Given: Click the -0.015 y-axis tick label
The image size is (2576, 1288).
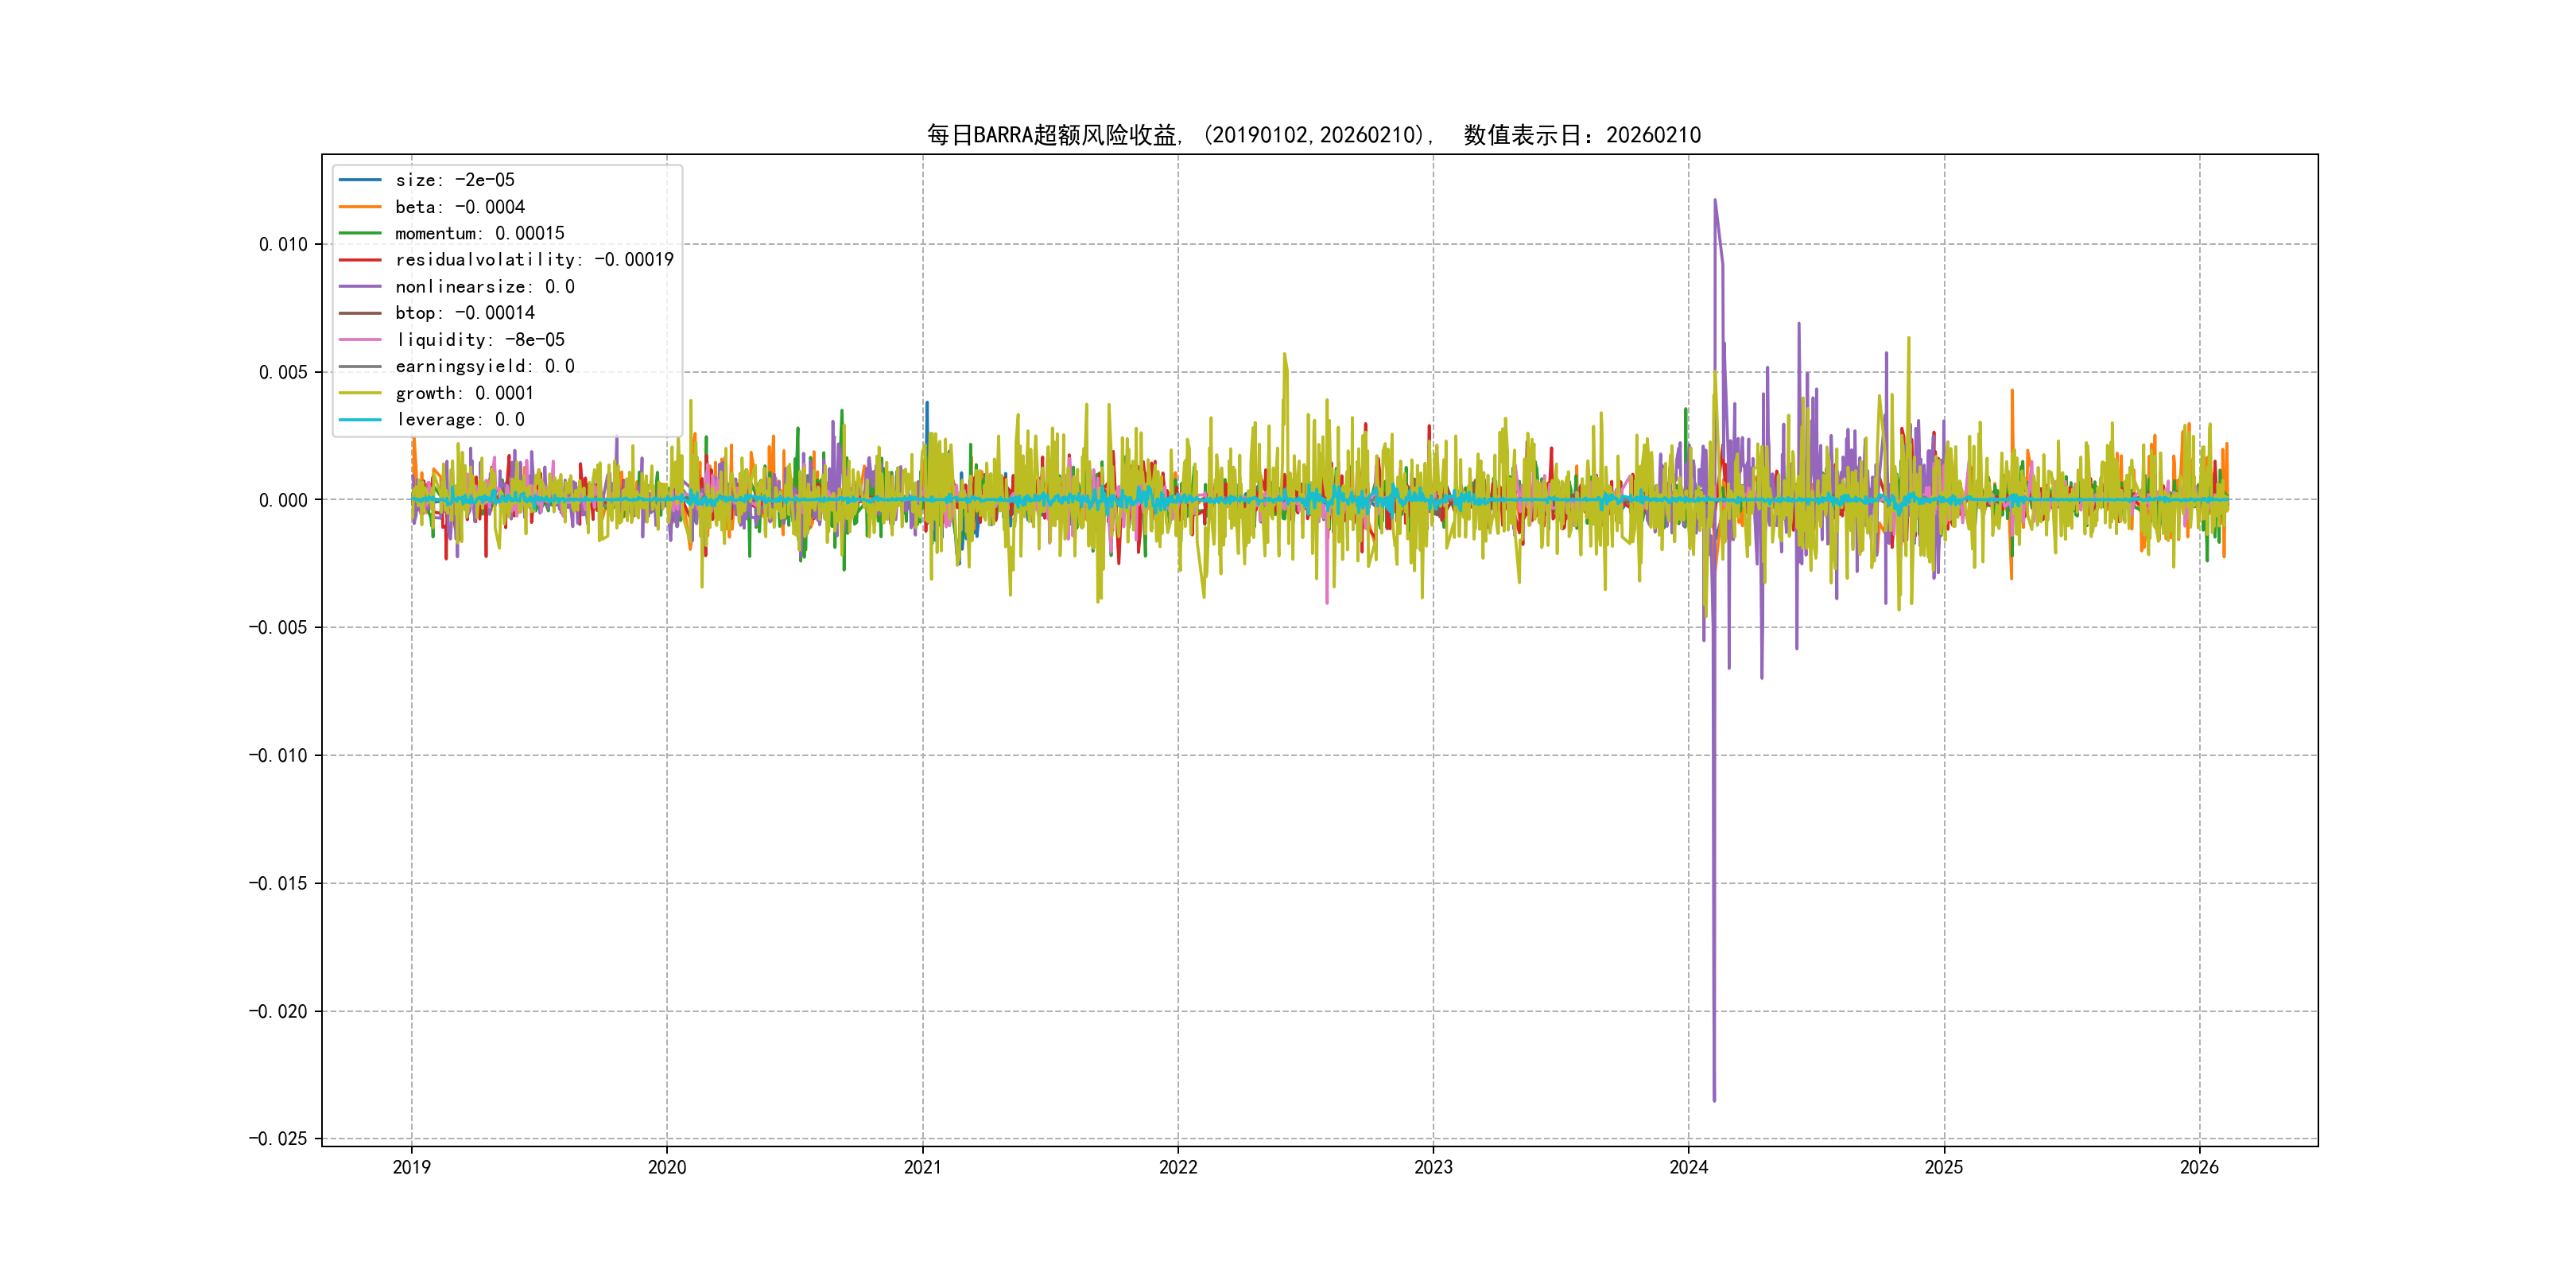Looking at the screenshot, I should pyautogui.click(x=278, y=883).
